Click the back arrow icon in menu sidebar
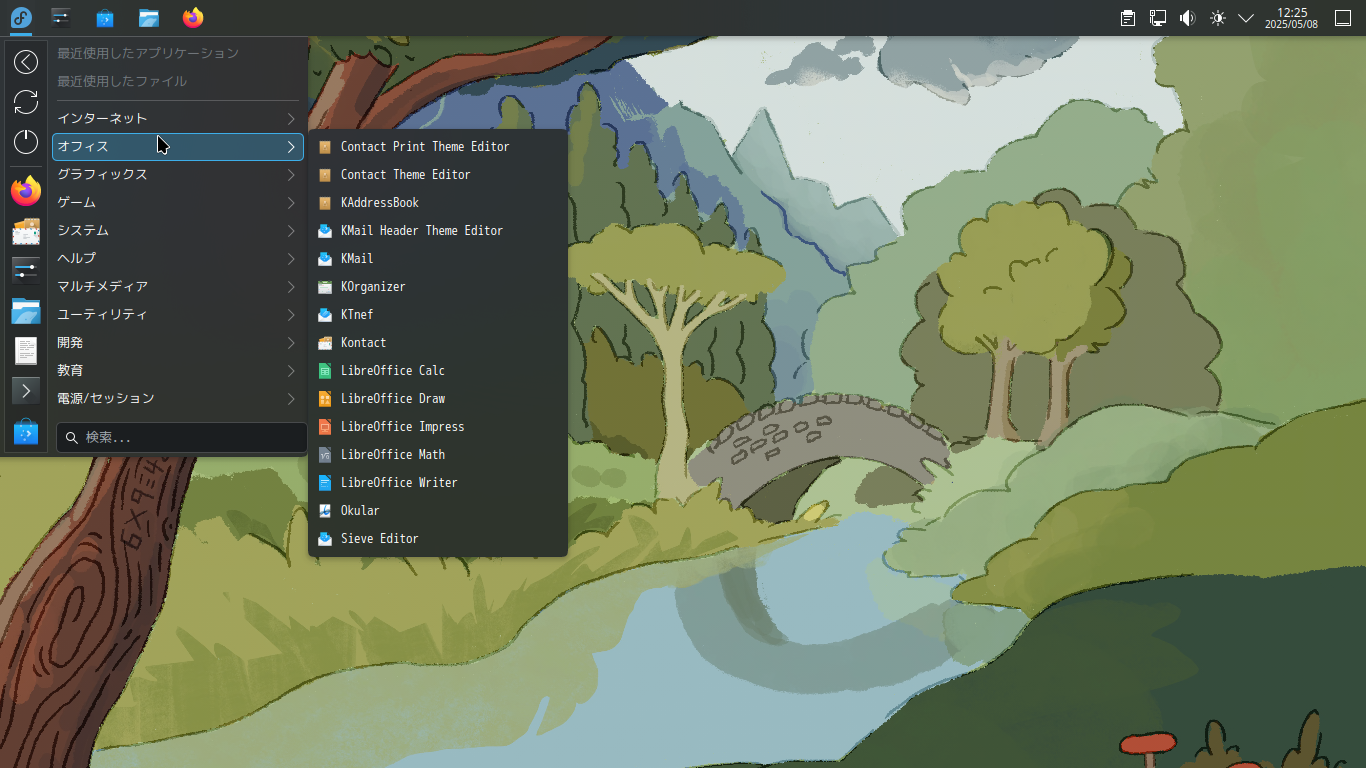 point(26,62)
